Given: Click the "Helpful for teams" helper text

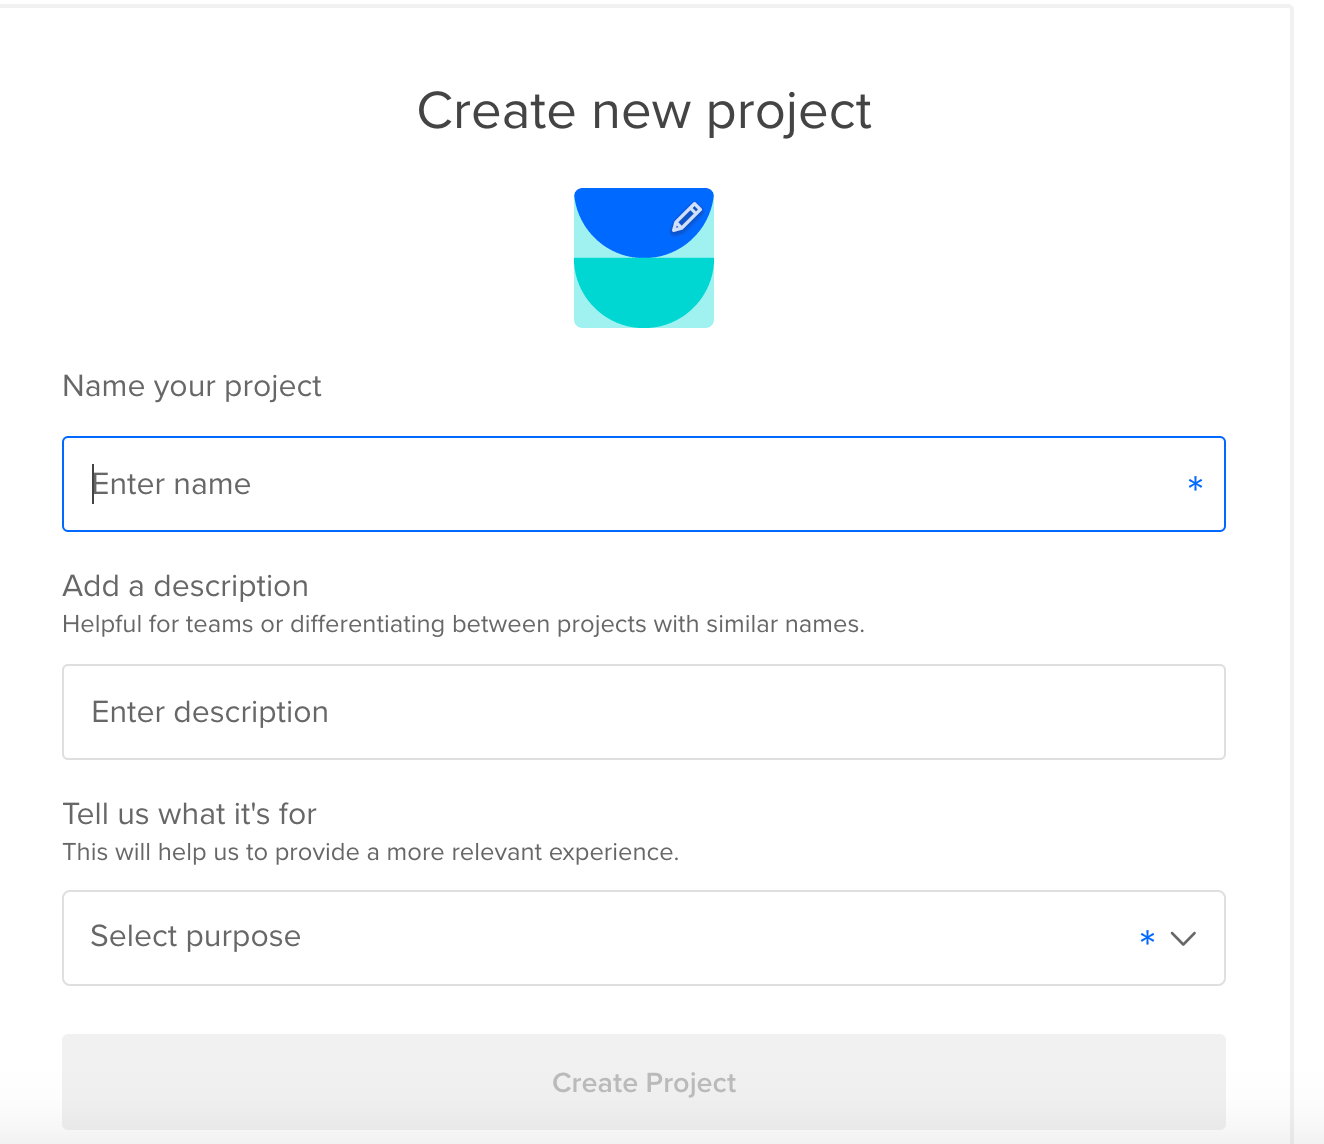Looking at the screenshot, I should pos(463,625).
